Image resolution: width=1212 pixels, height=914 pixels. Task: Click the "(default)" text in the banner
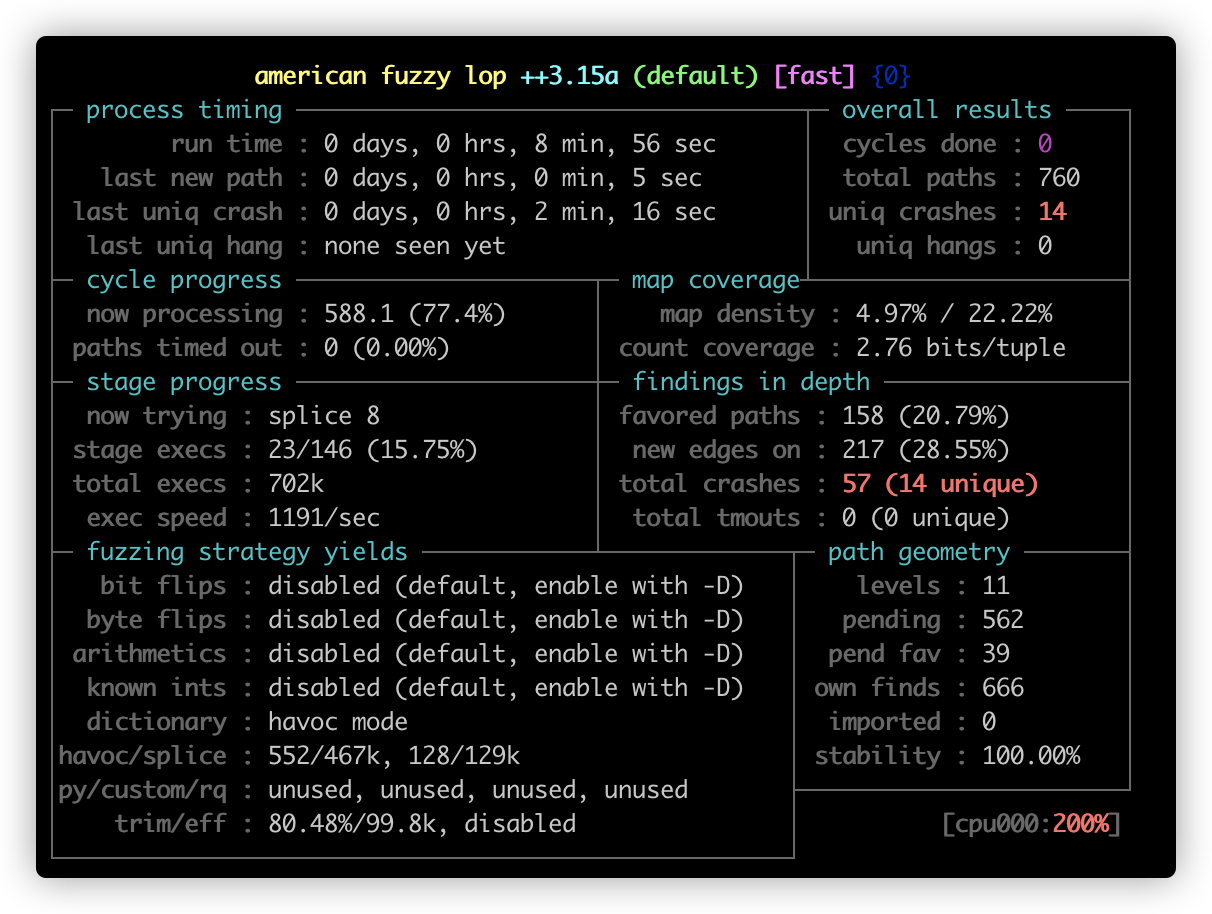click(696, 76)
